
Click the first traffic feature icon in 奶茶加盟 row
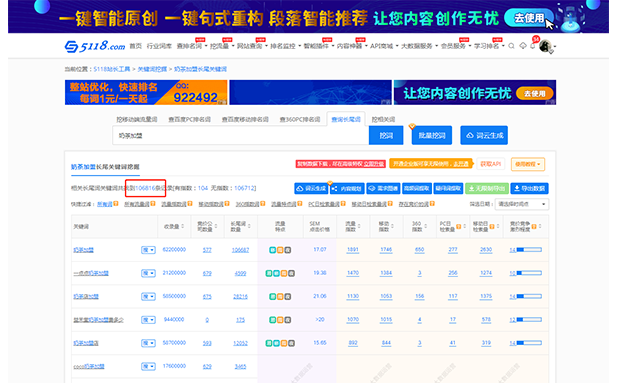[273, 250]
